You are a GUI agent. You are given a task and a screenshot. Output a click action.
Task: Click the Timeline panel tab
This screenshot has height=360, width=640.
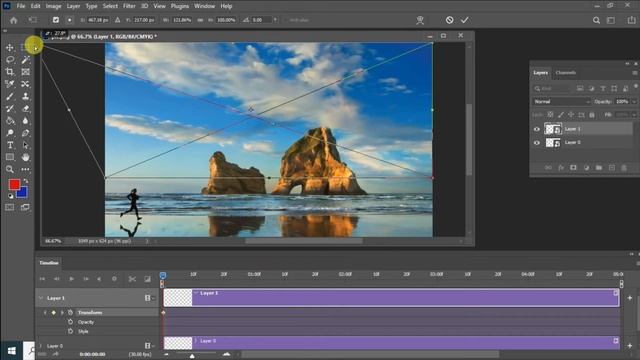click(x=49, y=263)
